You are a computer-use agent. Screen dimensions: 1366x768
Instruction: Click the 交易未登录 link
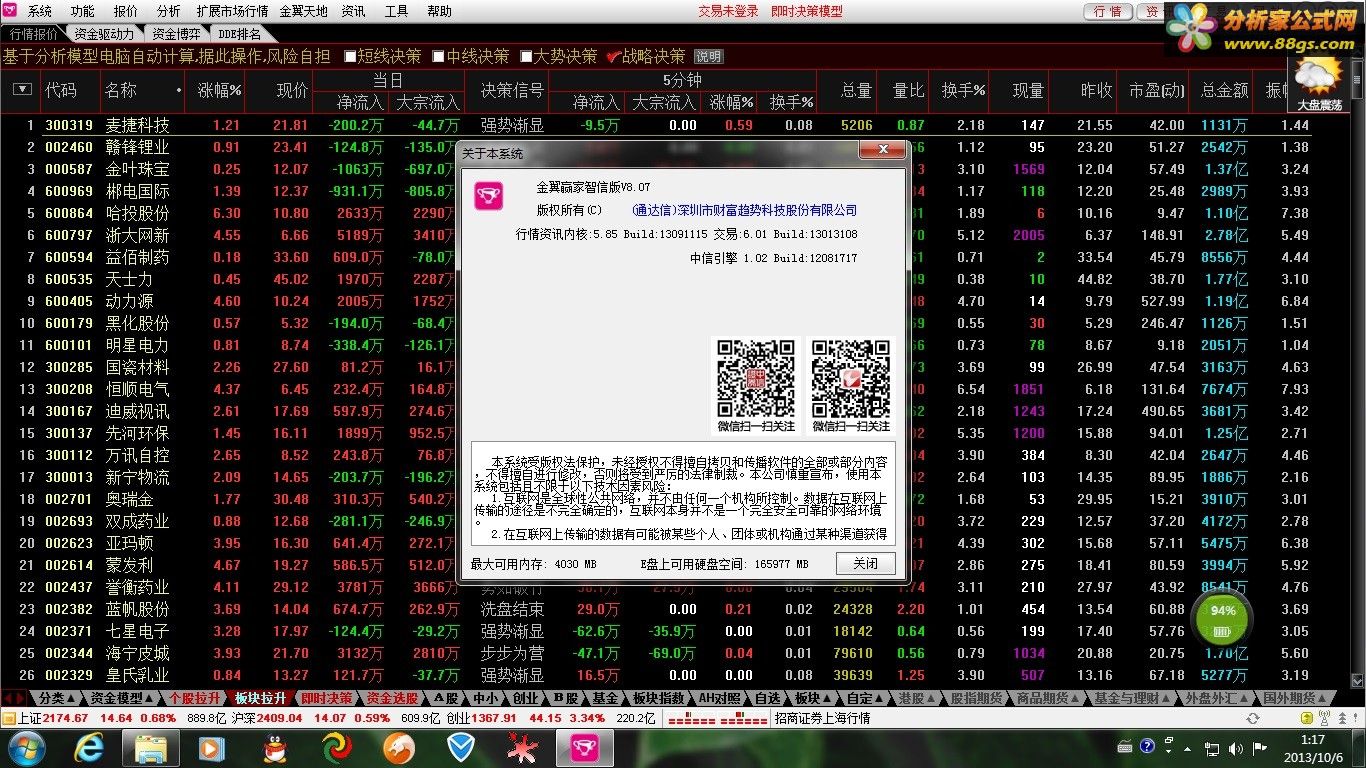728,11
